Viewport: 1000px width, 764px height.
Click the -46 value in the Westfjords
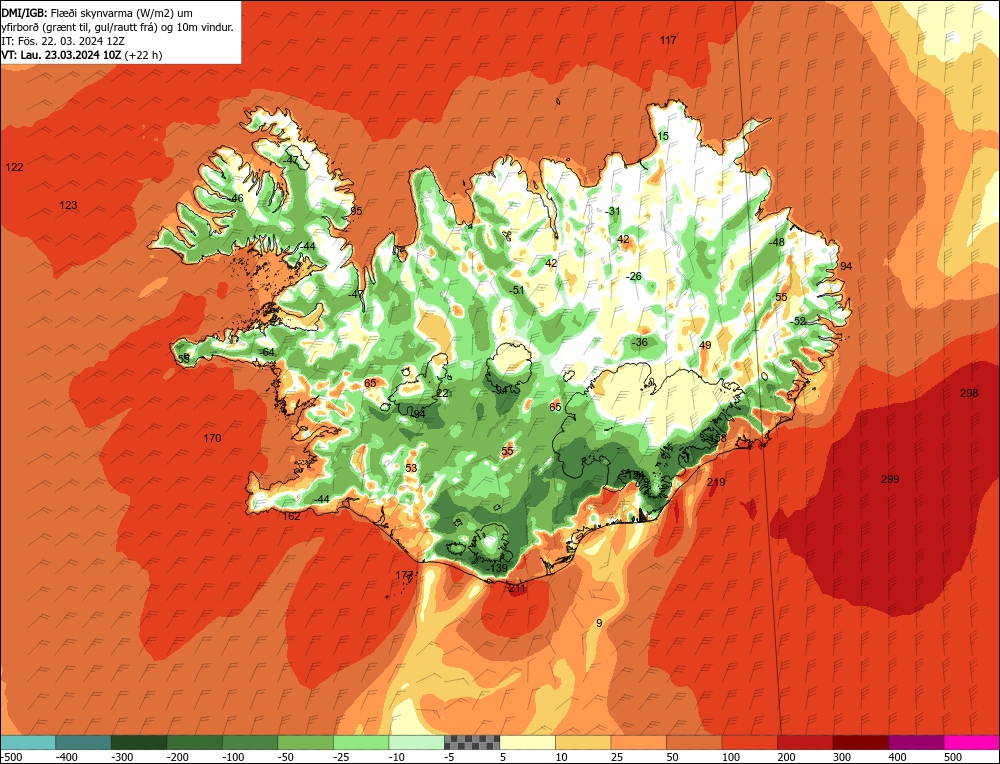click(237, 198)
